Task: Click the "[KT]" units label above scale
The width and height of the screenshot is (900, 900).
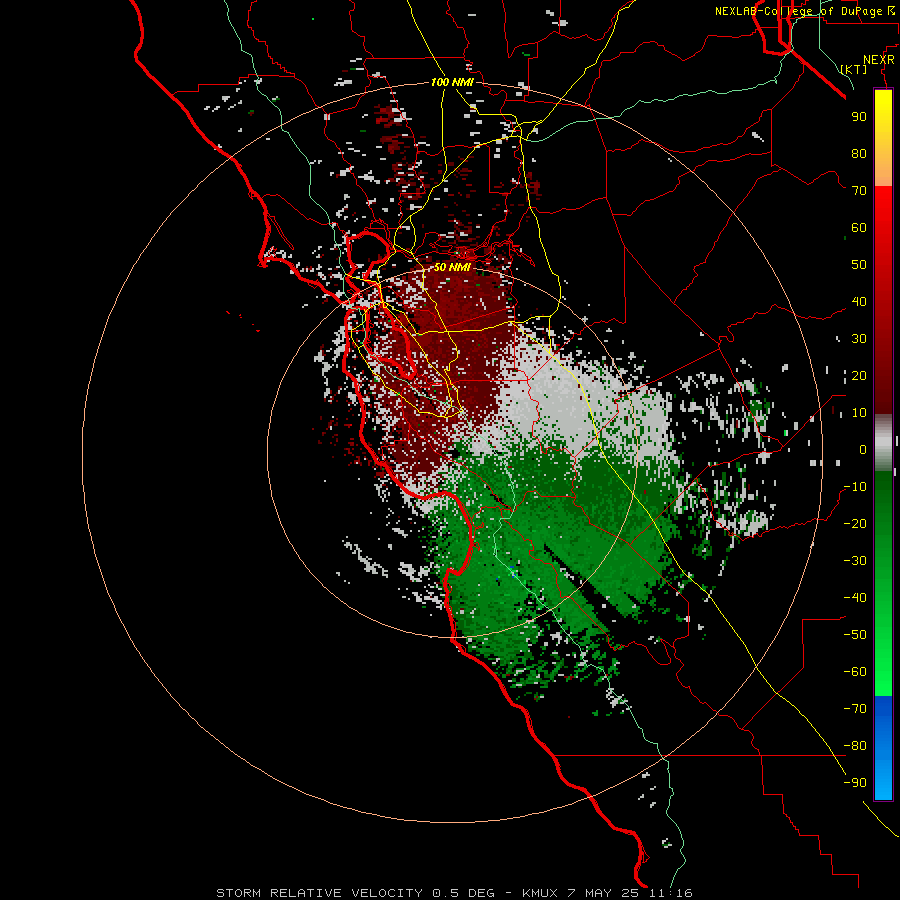Action: point(854,69)
